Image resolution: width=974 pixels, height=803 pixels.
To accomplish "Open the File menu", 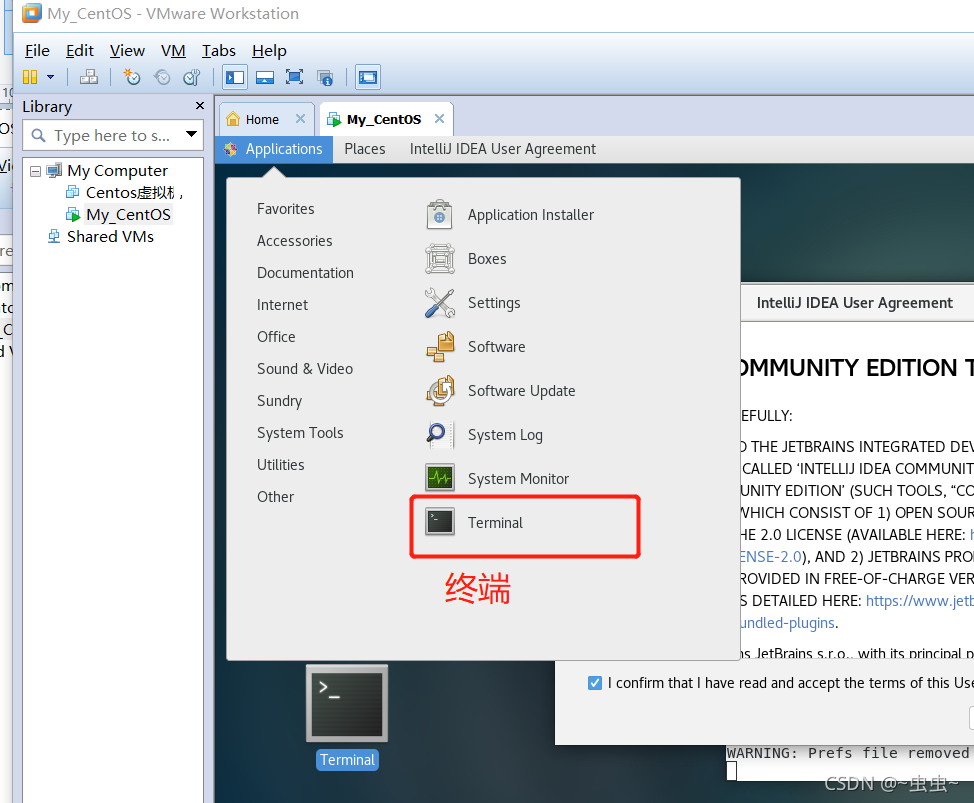I will 37,50.
